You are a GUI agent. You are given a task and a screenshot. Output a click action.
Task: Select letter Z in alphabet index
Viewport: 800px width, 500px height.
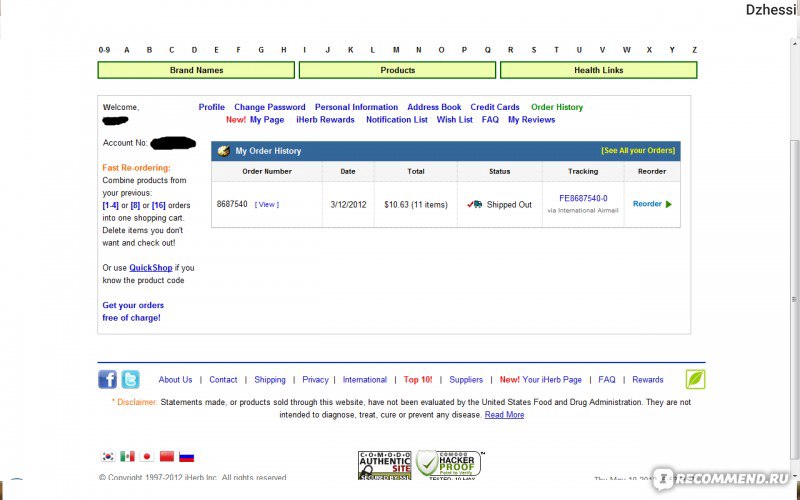[694, 50]
